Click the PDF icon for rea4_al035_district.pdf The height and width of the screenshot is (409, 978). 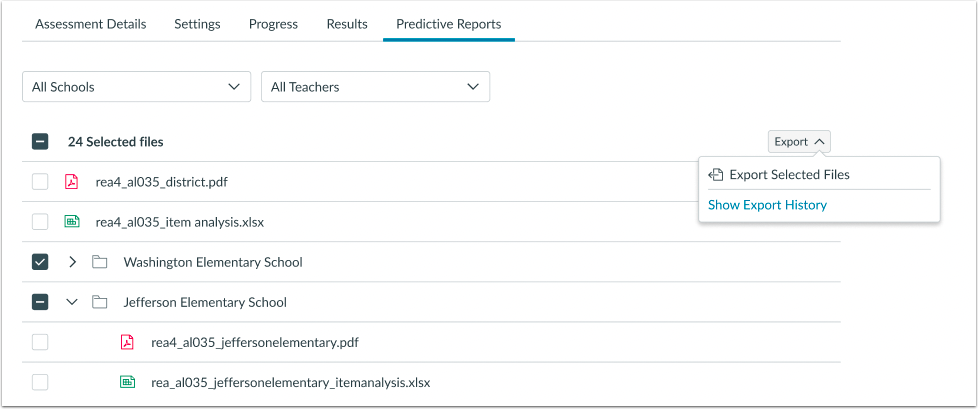(71, 182)
